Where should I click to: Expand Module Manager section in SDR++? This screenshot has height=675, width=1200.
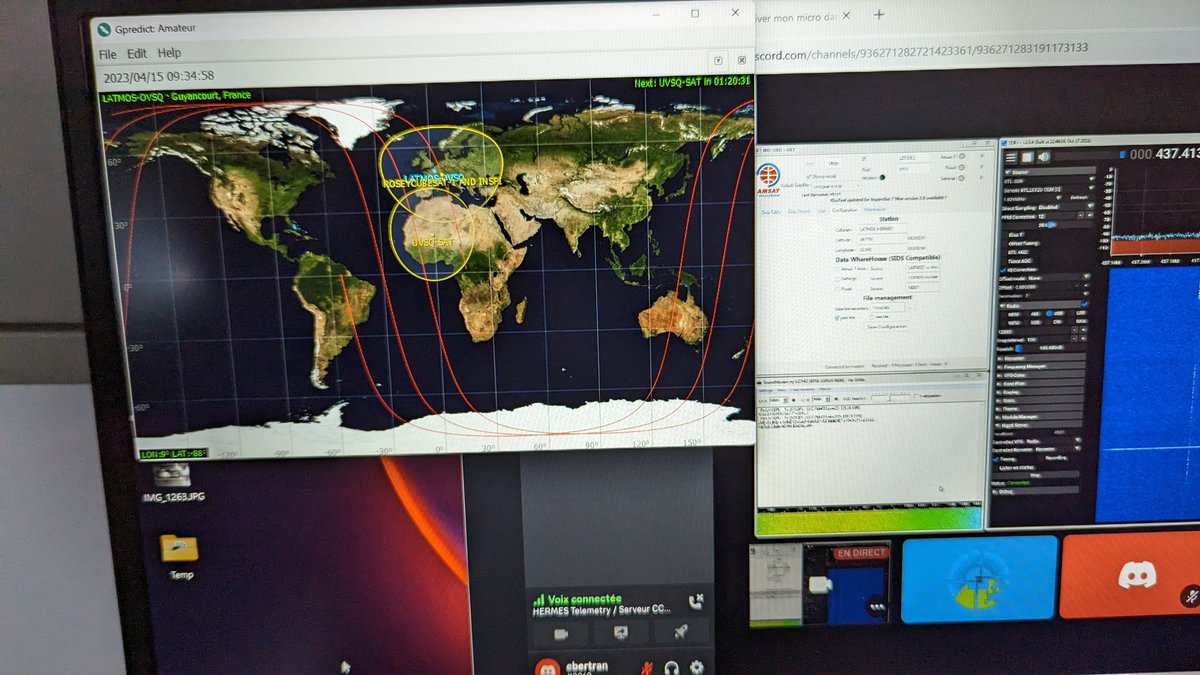coord(1040,417)
